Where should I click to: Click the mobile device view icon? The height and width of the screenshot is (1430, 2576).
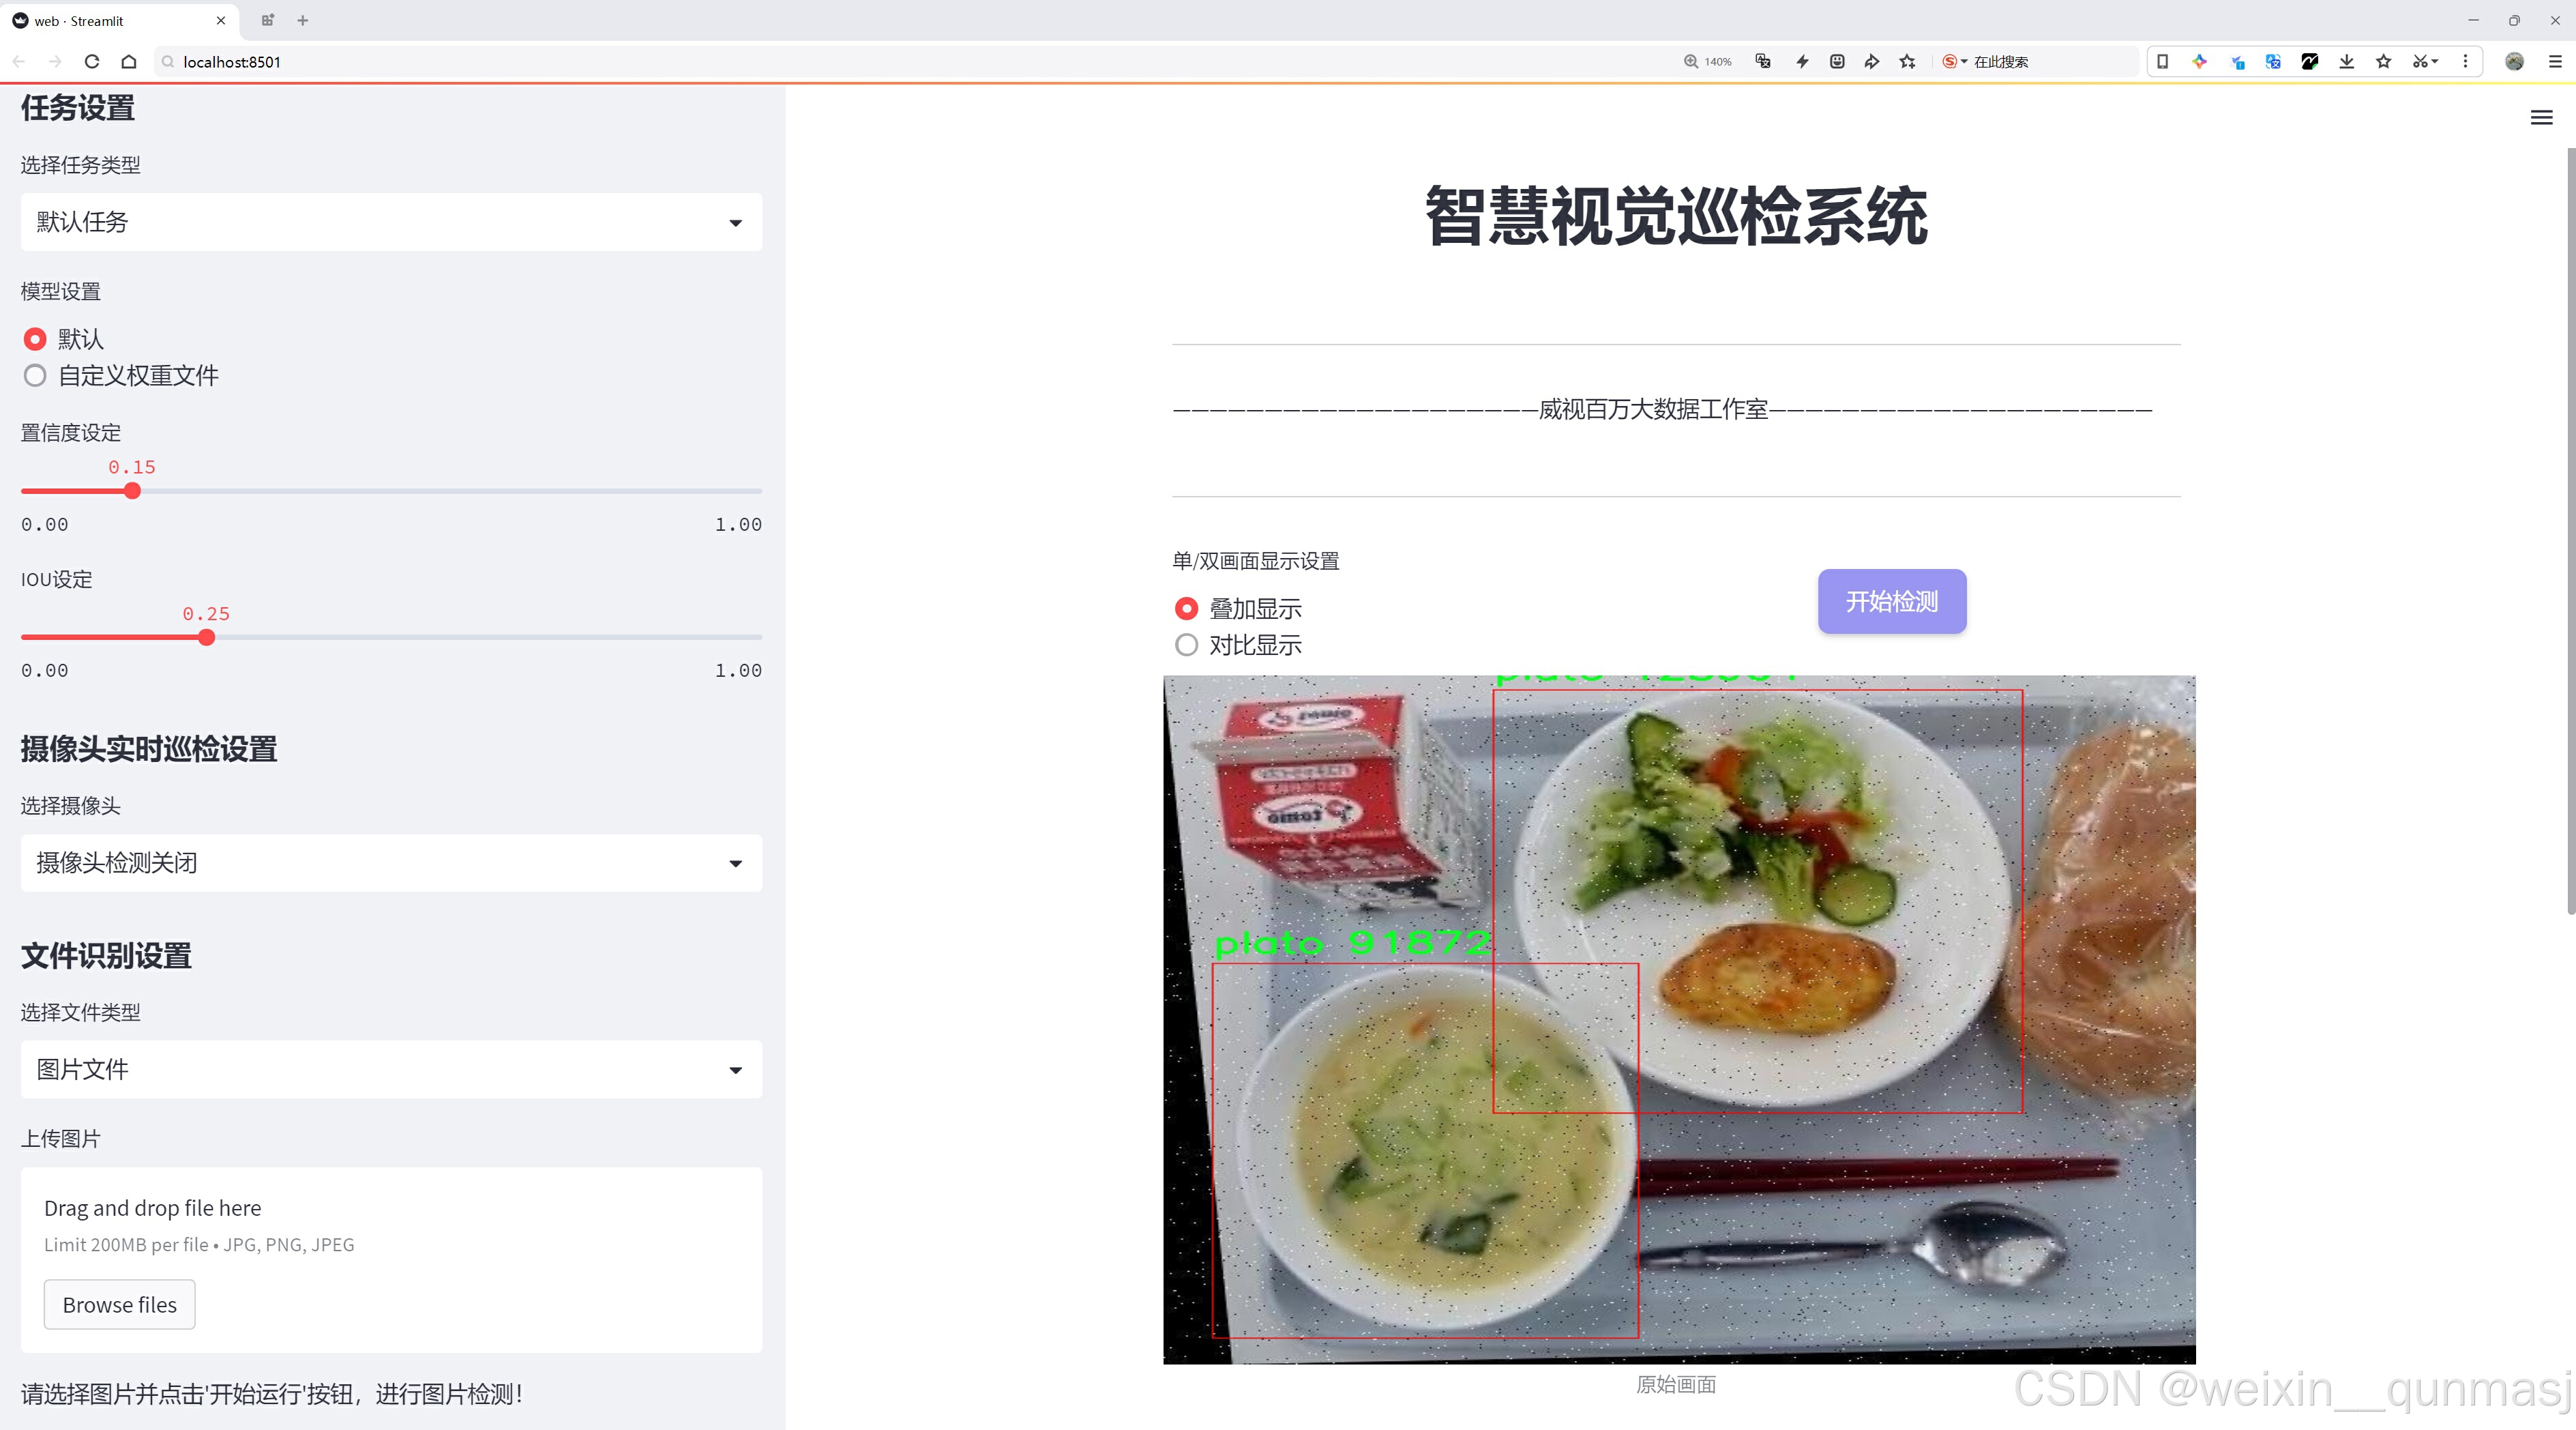pos(2162,62)
